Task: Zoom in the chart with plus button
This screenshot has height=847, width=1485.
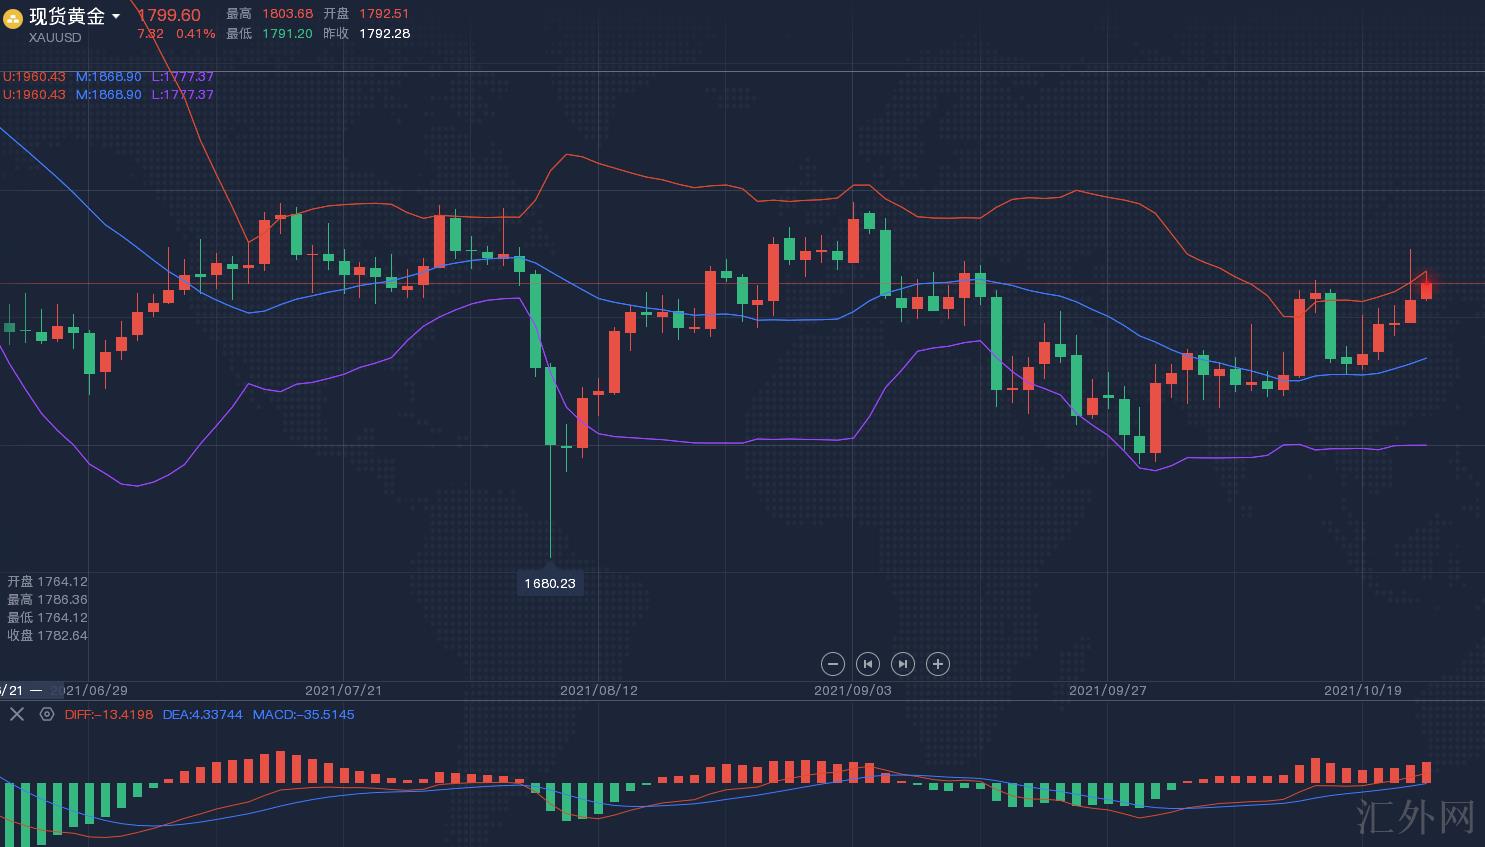Action: pos(937,664)
